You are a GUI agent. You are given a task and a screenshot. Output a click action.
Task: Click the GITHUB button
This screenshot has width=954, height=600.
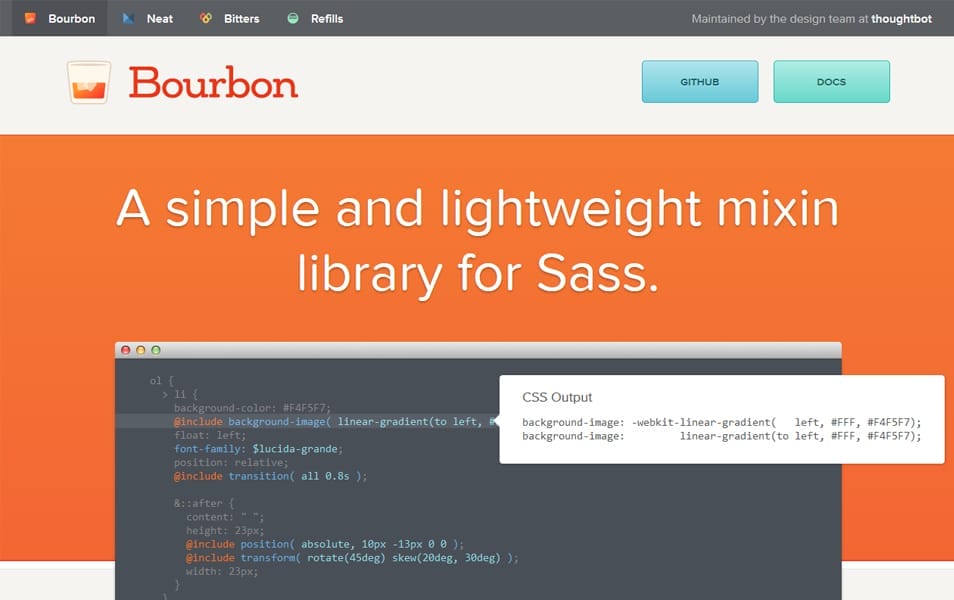pyautogui.click(x=699, y=83)
